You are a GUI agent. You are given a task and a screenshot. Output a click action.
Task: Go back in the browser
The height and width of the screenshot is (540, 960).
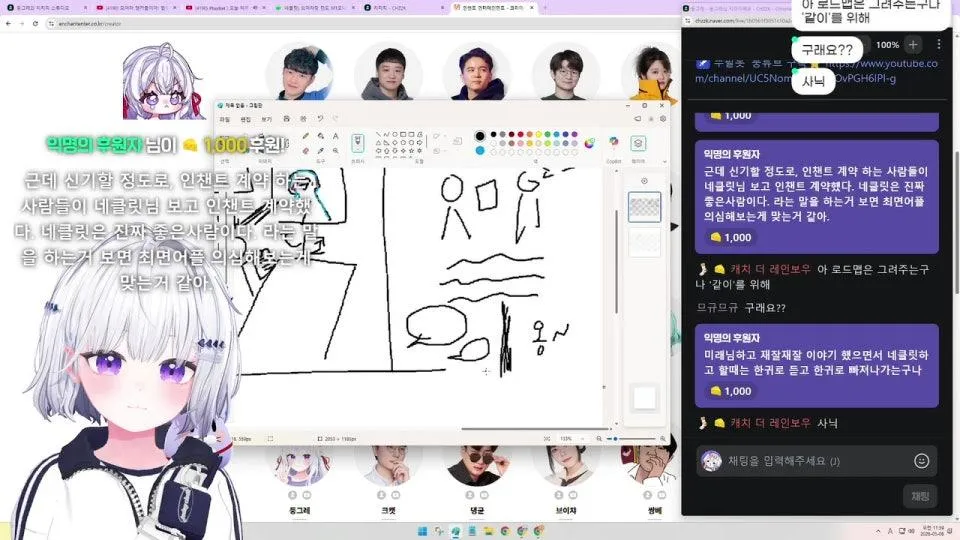point(8,23)
